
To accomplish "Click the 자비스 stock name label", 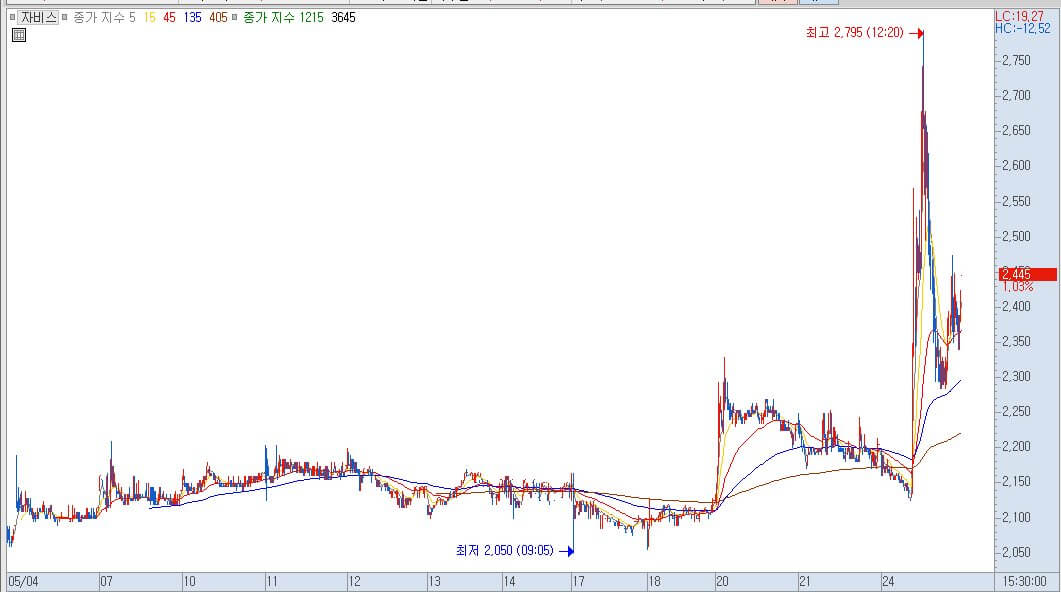I will point(38,18).
